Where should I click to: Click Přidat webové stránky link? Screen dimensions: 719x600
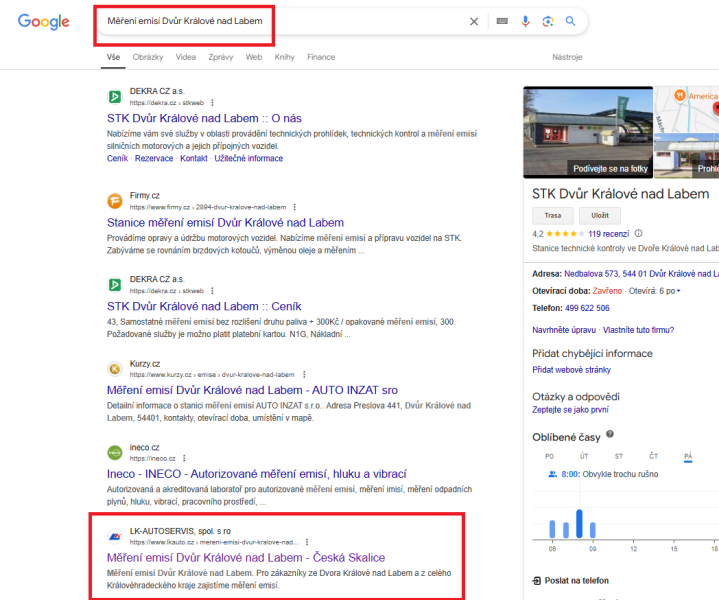(571, 370)
